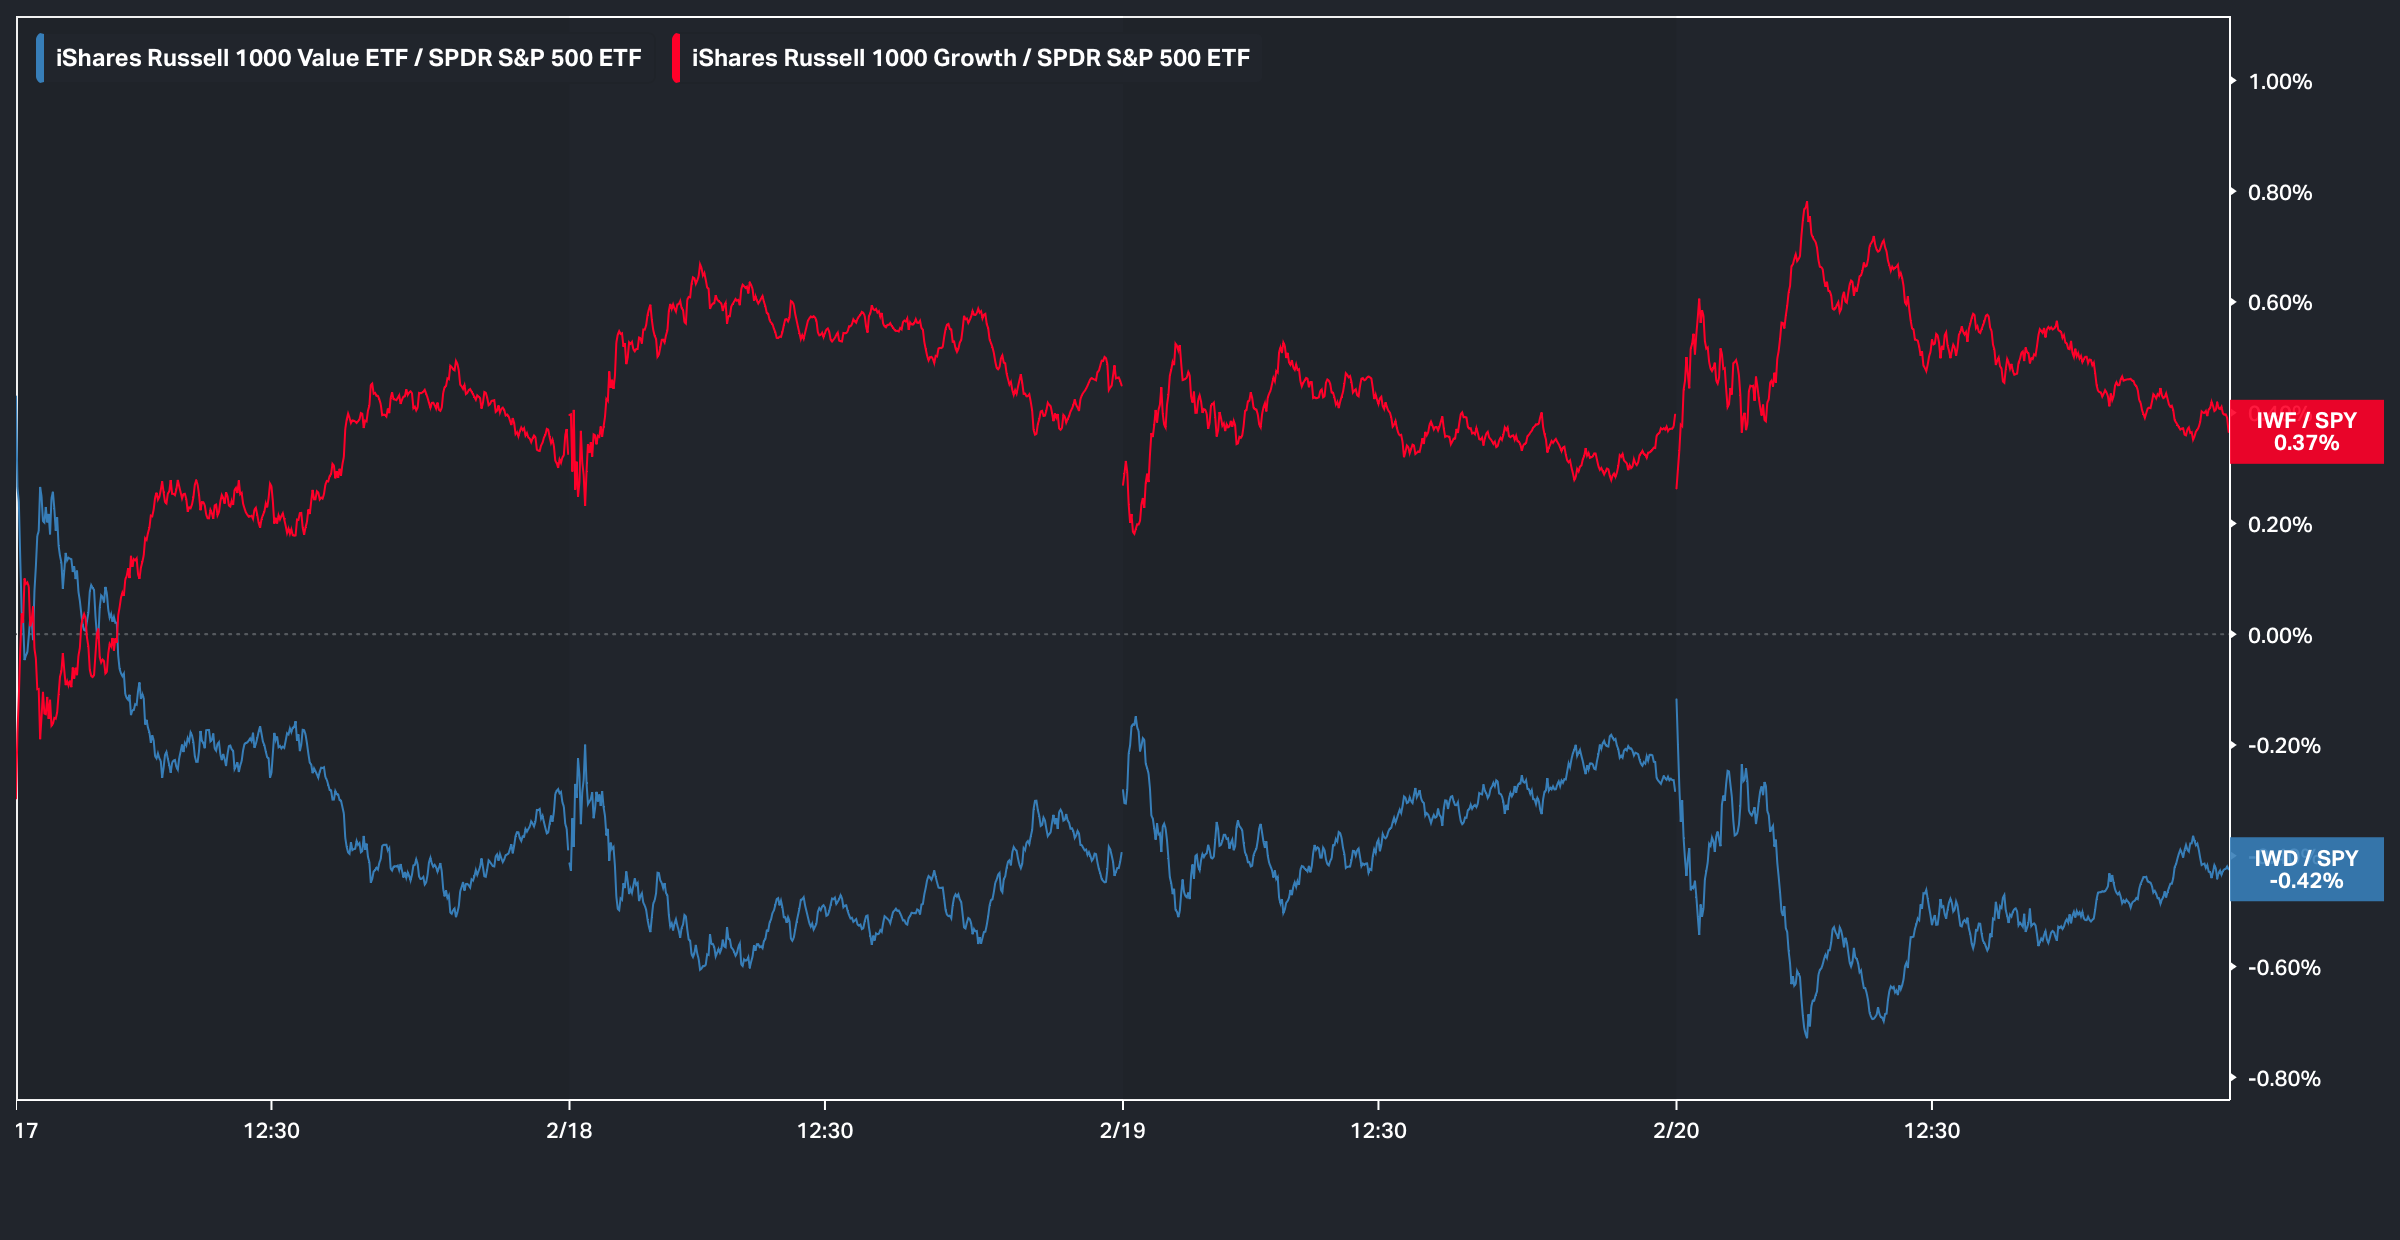
Task: Click the -0.80% y-axis label
Action: click(2283, 1079)
